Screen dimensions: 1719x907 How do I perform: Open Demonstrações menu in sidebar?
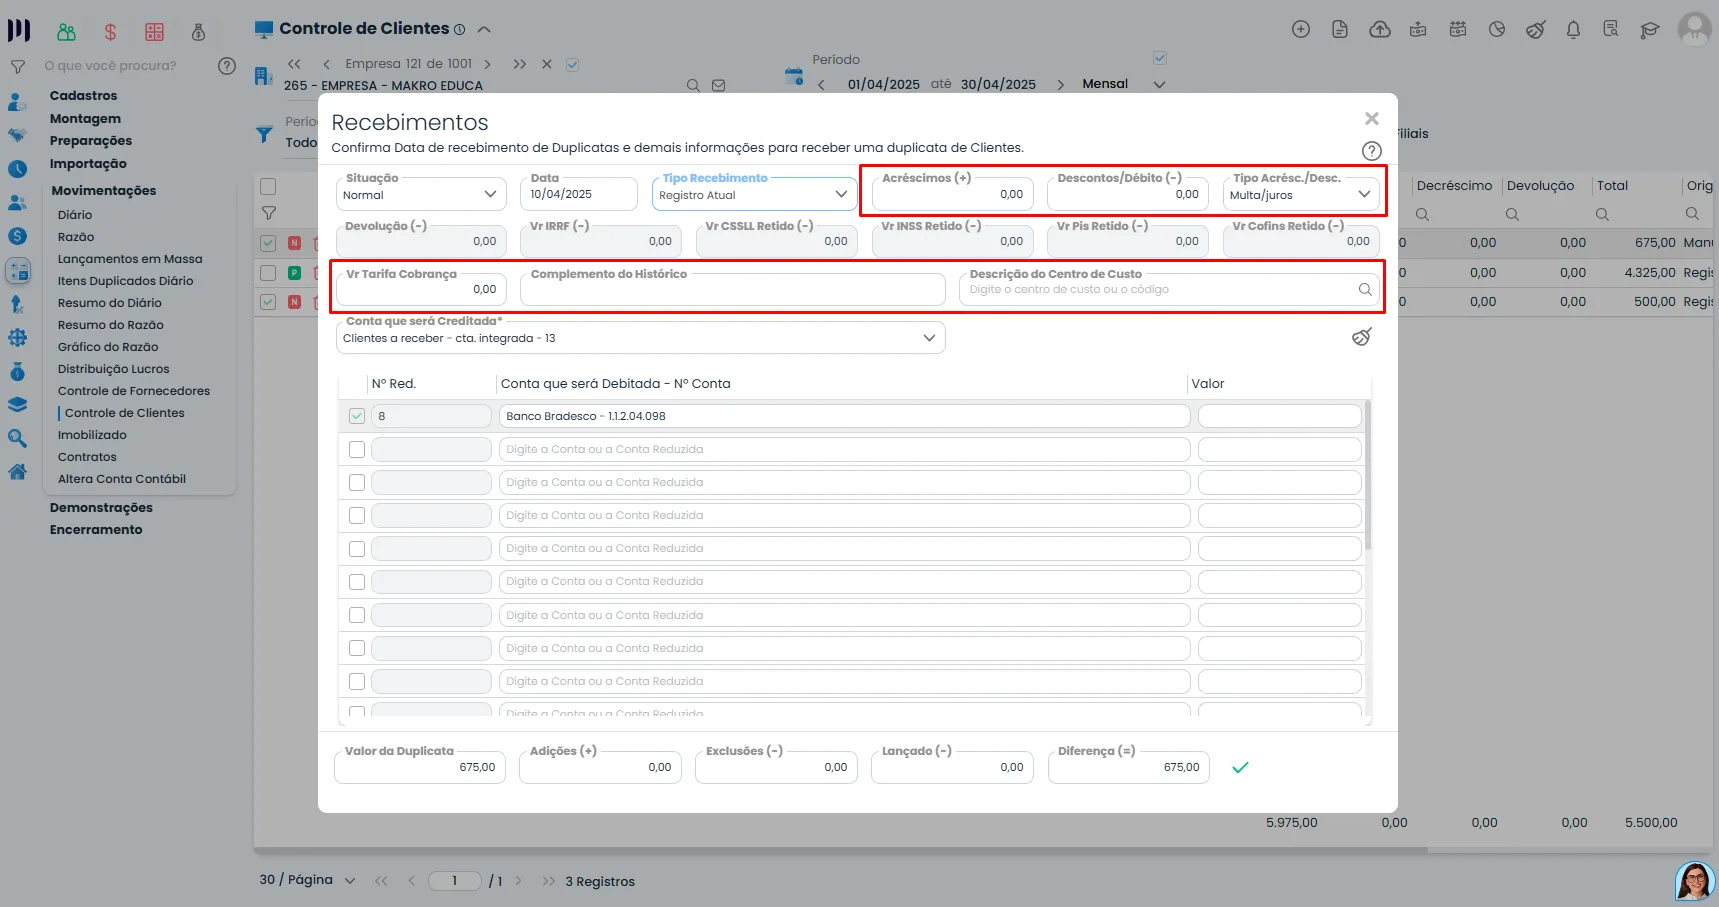click(101, 508)
